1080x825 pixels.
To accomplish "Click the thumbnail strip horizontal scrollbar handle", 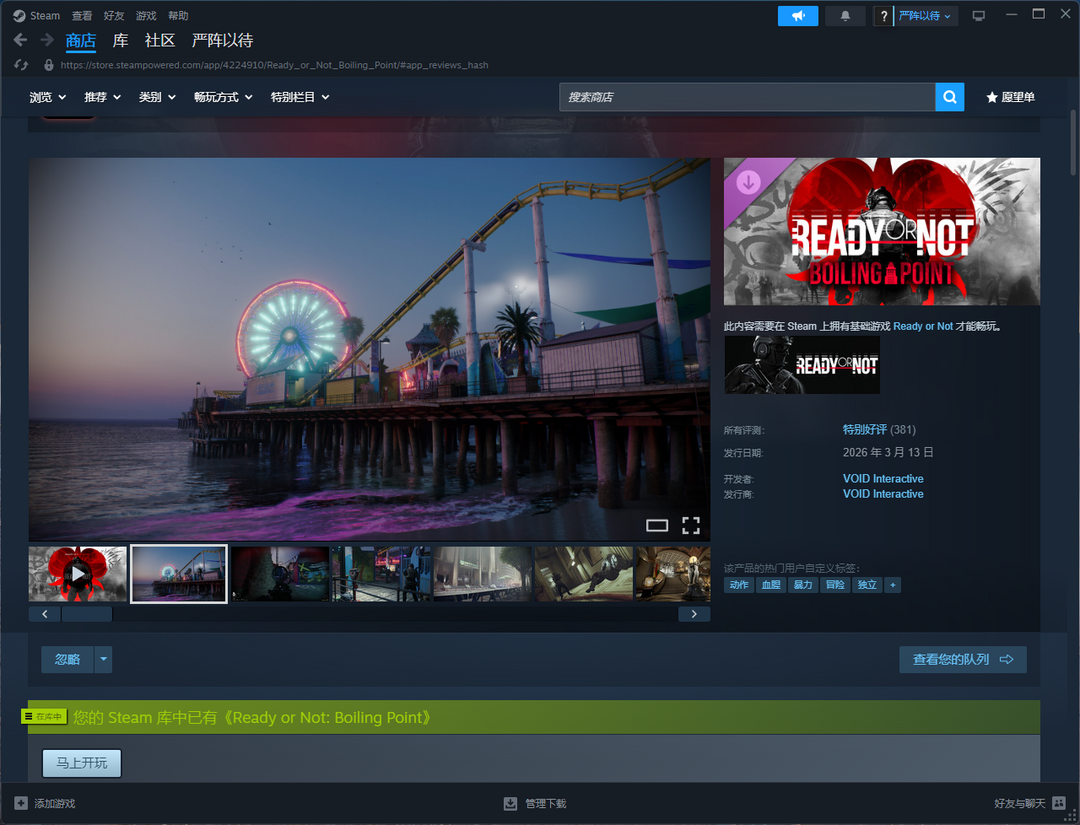I will point(86,614).
